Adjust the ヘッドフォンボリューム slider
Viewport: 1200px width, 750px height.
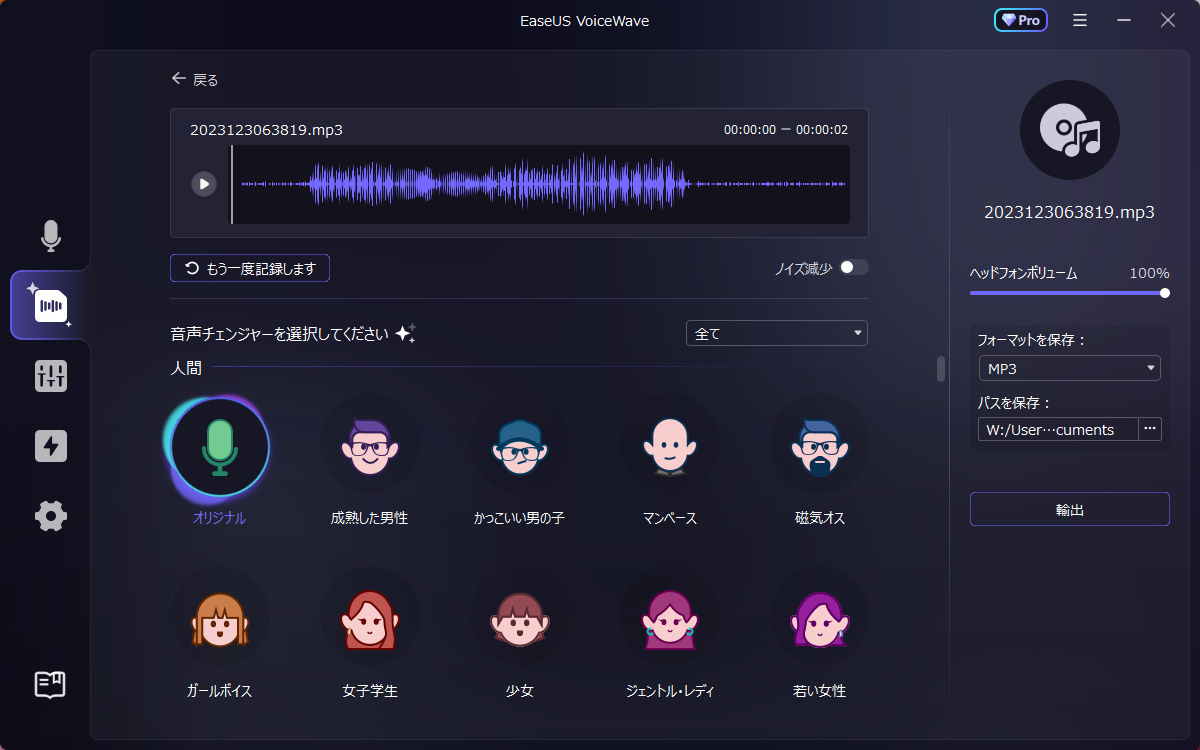(x=1068, y=293)
